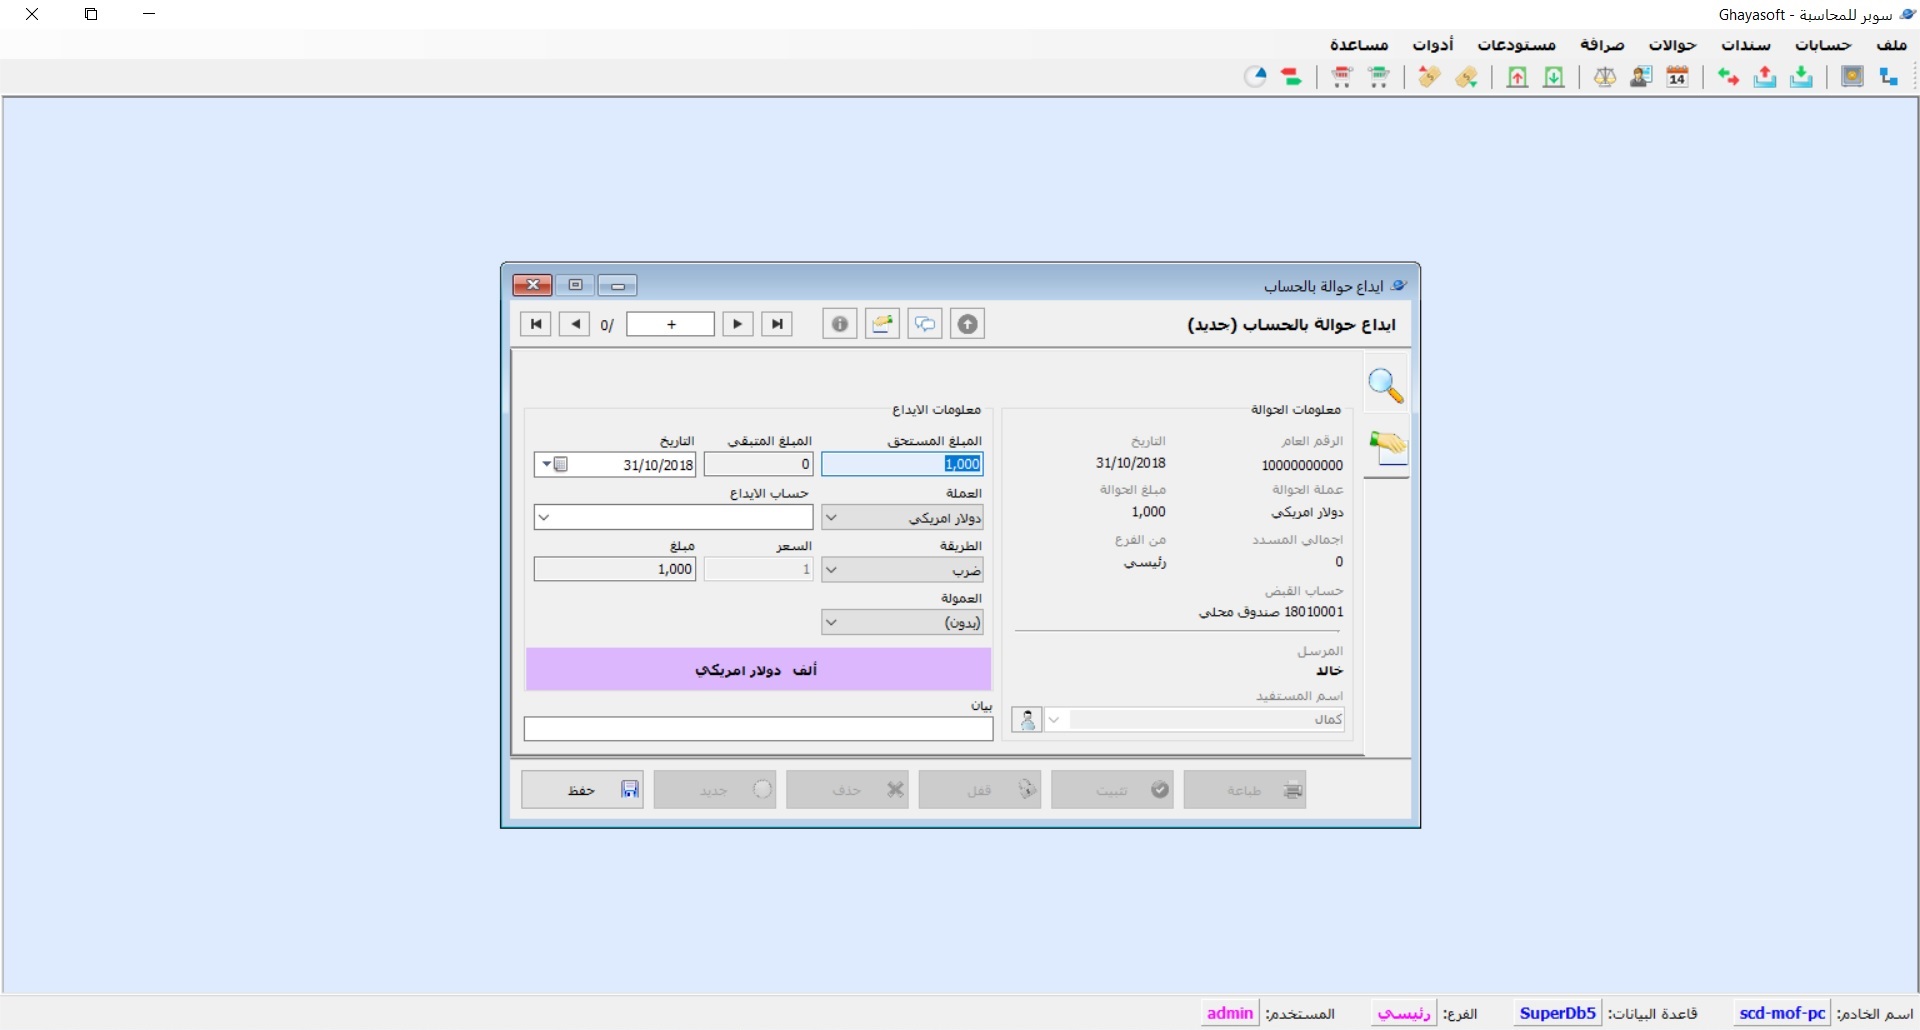Image resolution: width=1920 pixels, height=1030 pixels.
Task: Open the safe vault toolbar icon
Action: pyautogui.click(x=1852, y=77)
